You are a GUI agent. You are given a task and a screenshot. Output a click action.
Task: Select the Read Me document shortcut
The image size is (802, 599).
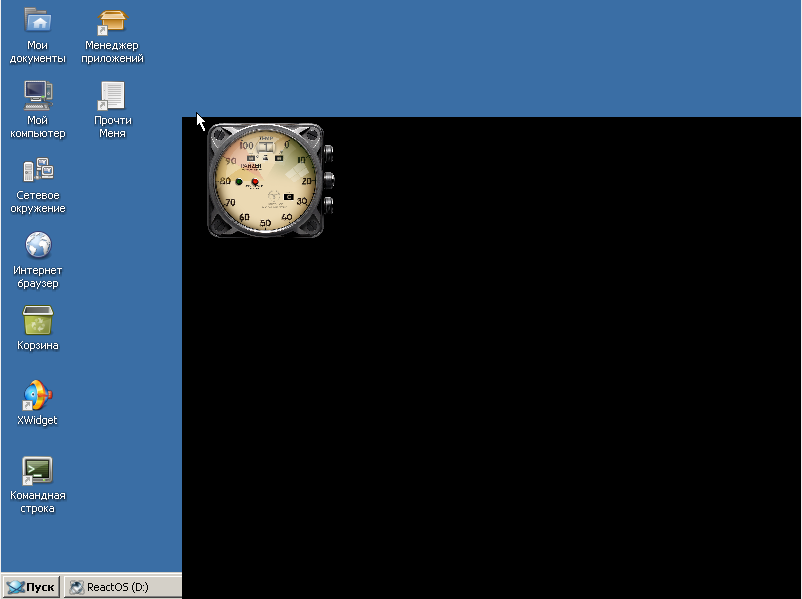pos(112,95)
